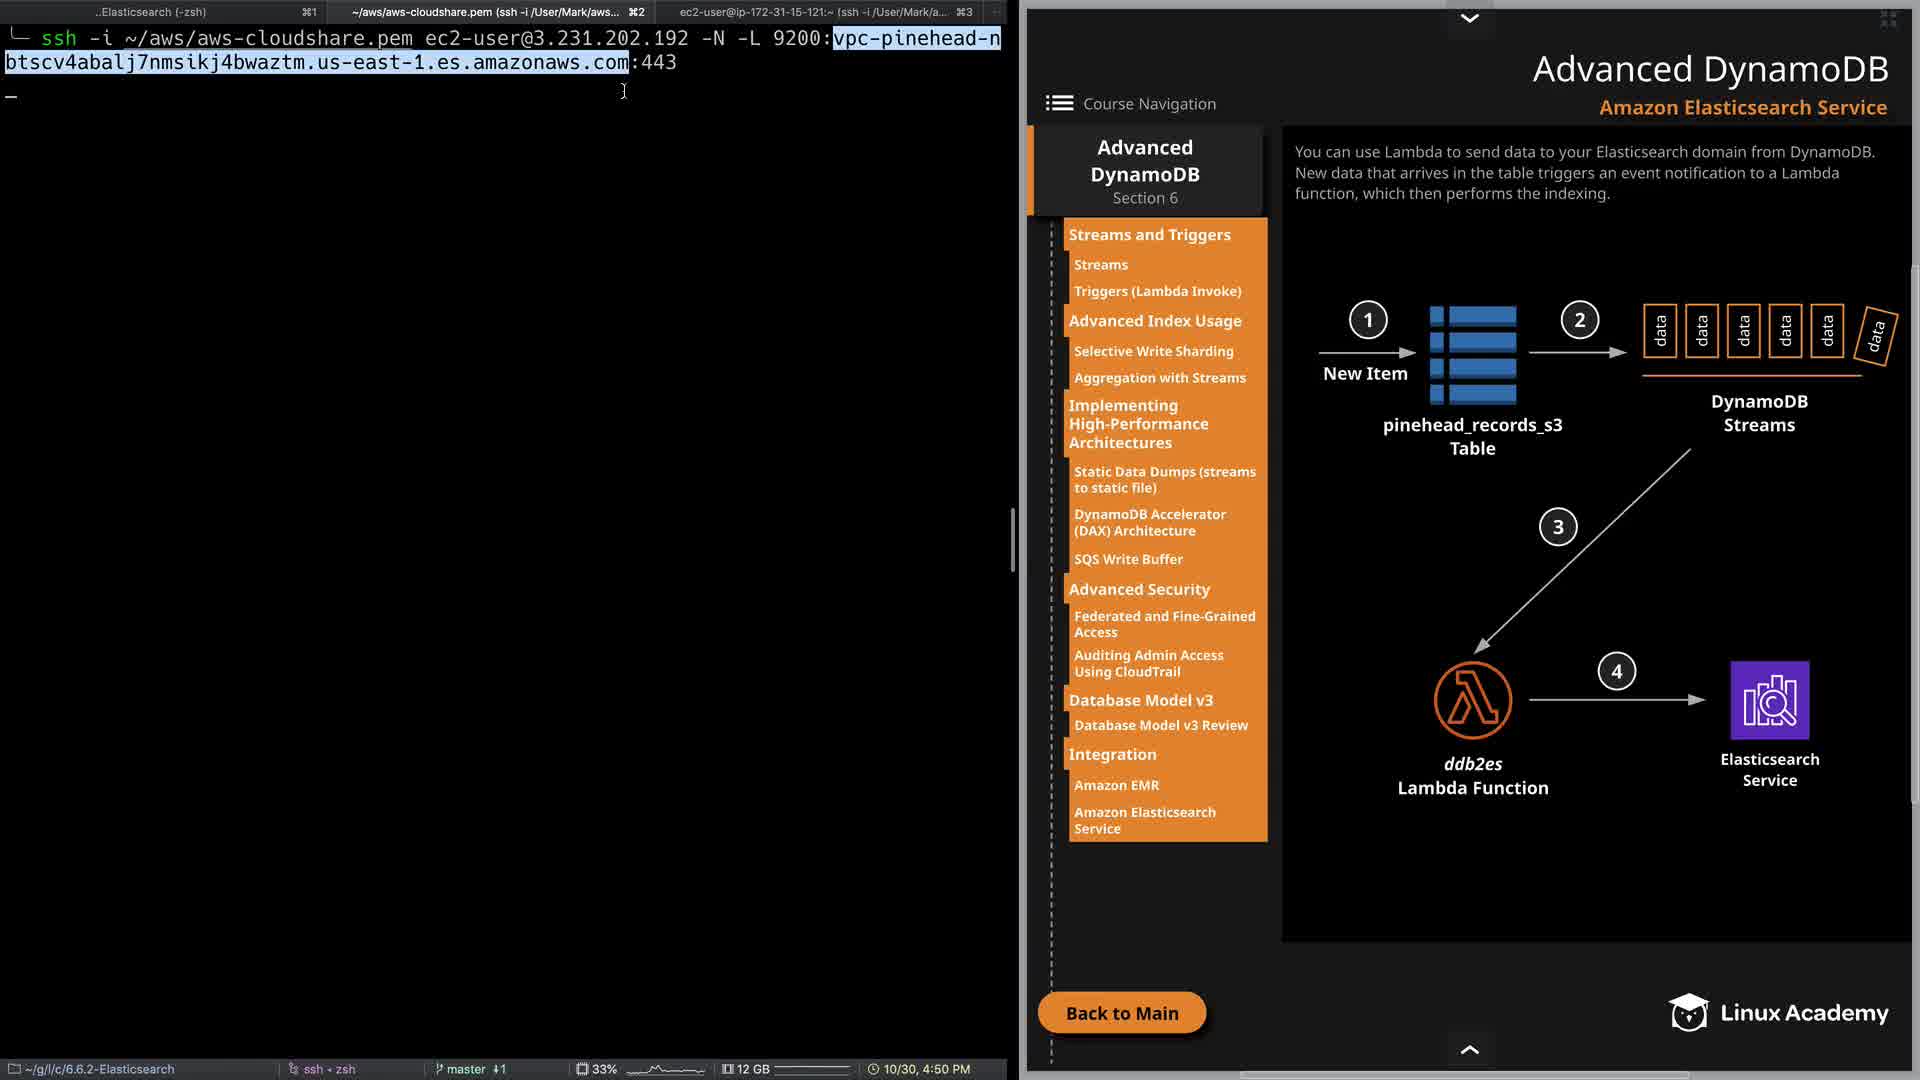Expand the bottom panel chevron
Viewport: 1920px width, 1080px height.
point(1469,1049)
